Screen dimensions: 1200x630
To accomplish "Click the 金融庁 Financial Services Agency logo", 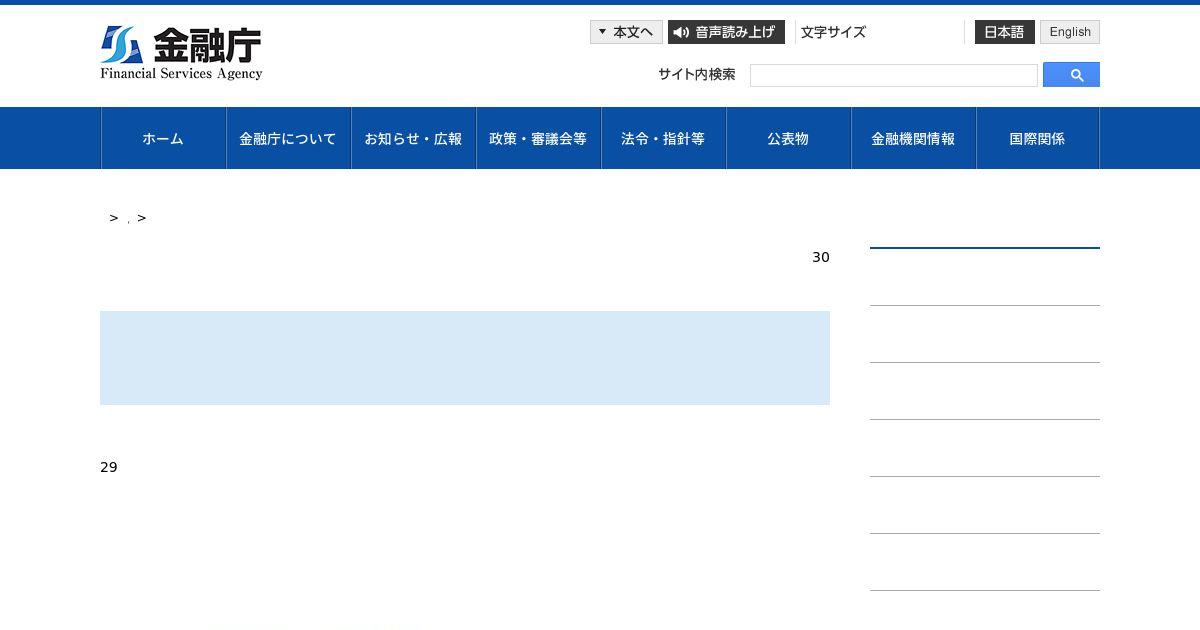I will coord(181,53).
